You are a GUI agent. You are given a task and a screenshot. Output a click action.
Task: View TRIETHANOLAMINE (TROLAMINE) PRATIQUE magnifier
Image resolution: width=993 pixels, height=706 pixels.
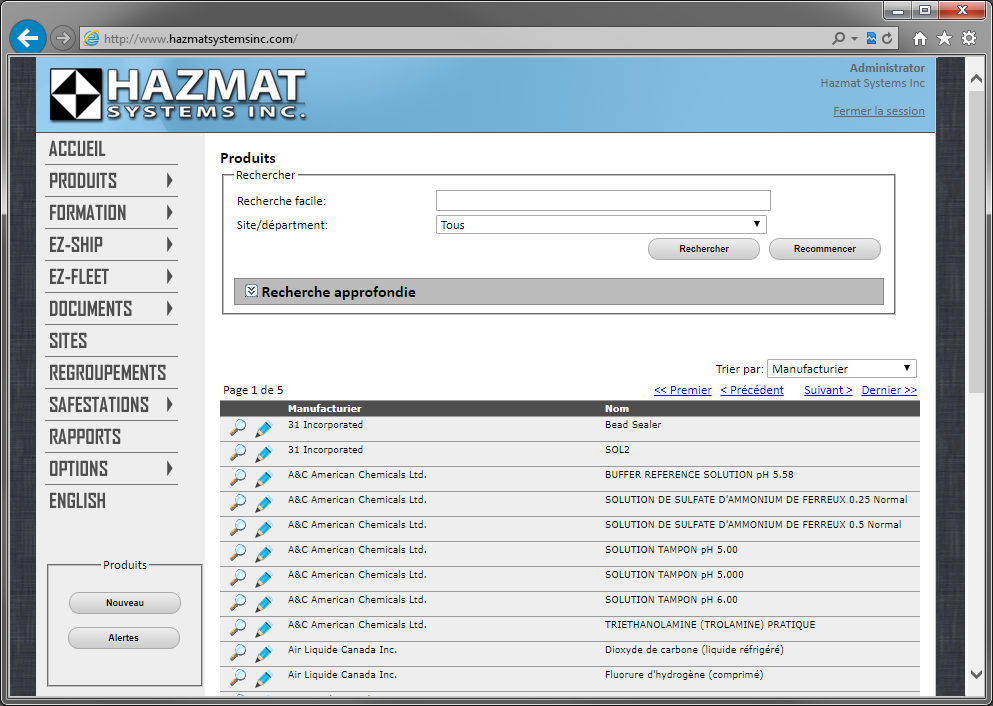tap(238, 627)
